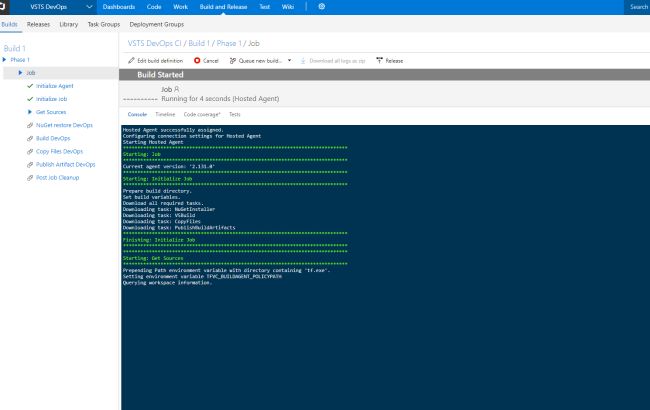Open the Queue new build dropdown arrow
Image resolution: width=650 pixels, height=410 pixels.
(289, 61)
